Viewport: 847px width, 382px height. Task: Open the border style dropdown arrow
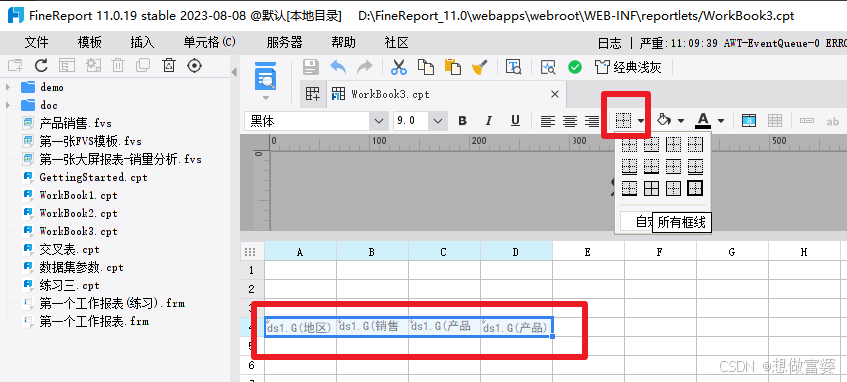tap(641, 121)
